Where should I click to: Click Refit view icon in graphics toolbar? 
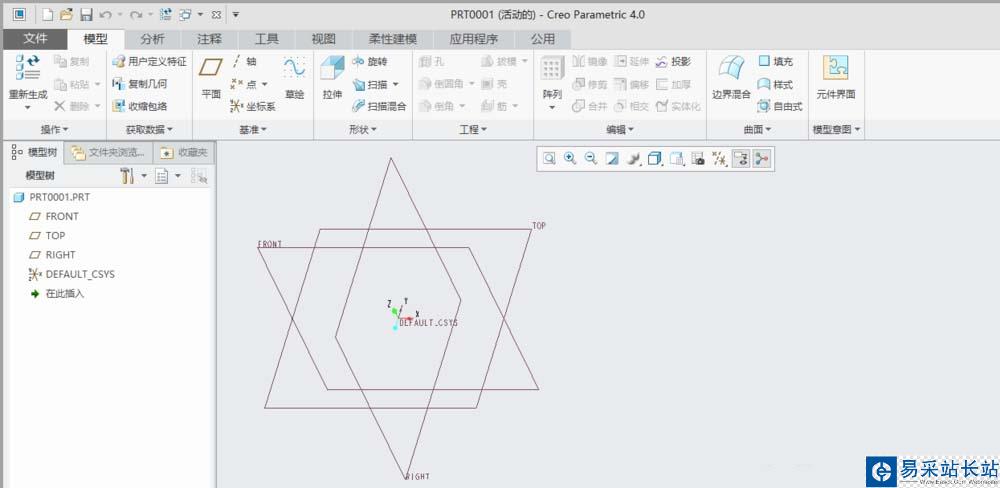click(x=549, y=159)
